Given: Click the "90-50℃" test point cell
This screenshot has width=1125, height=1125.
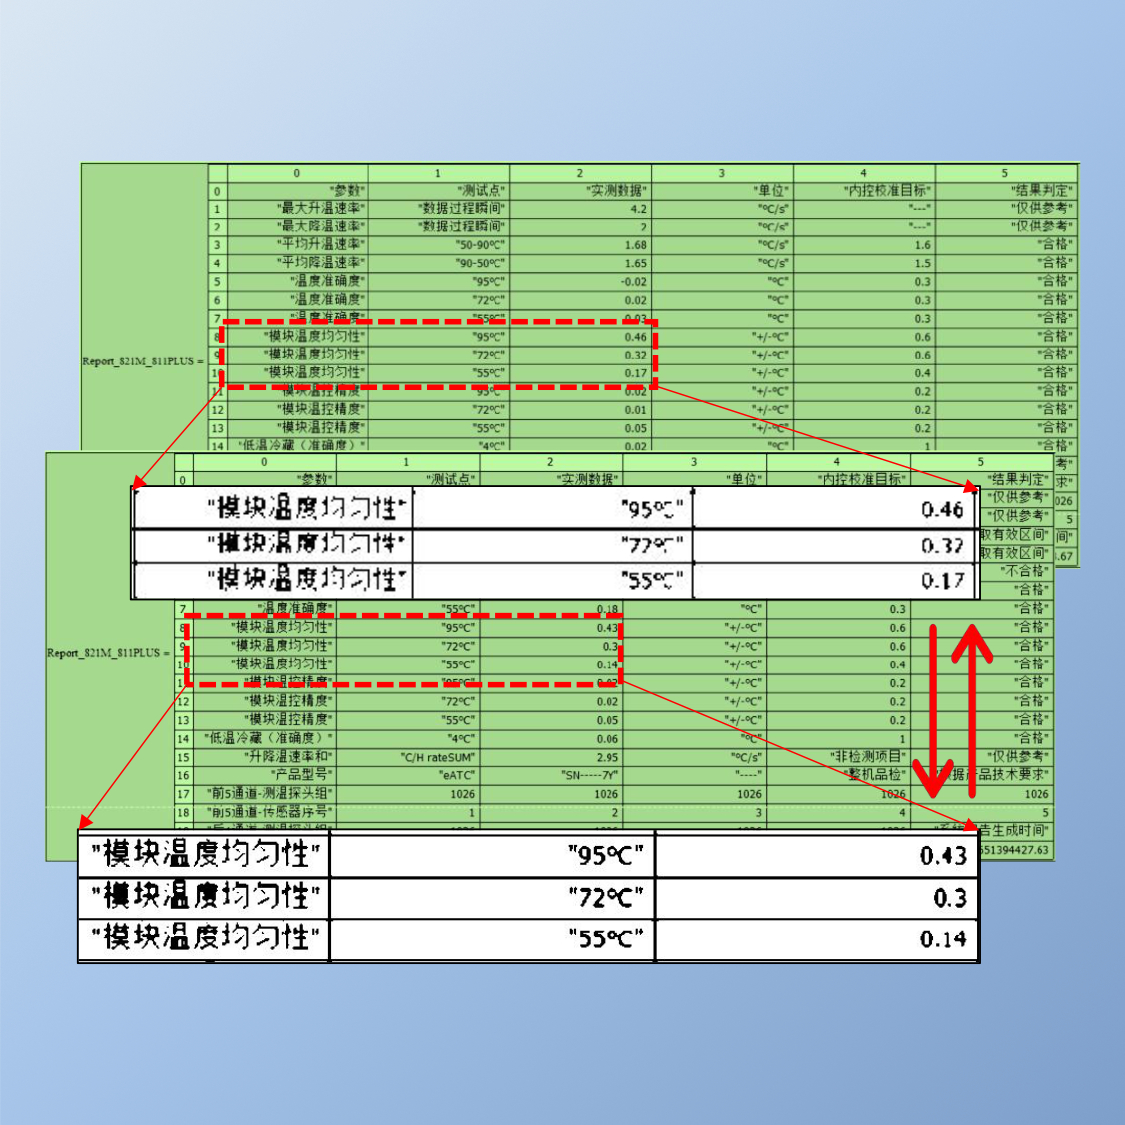Looking at the screenshot, I should pos(439,263).
